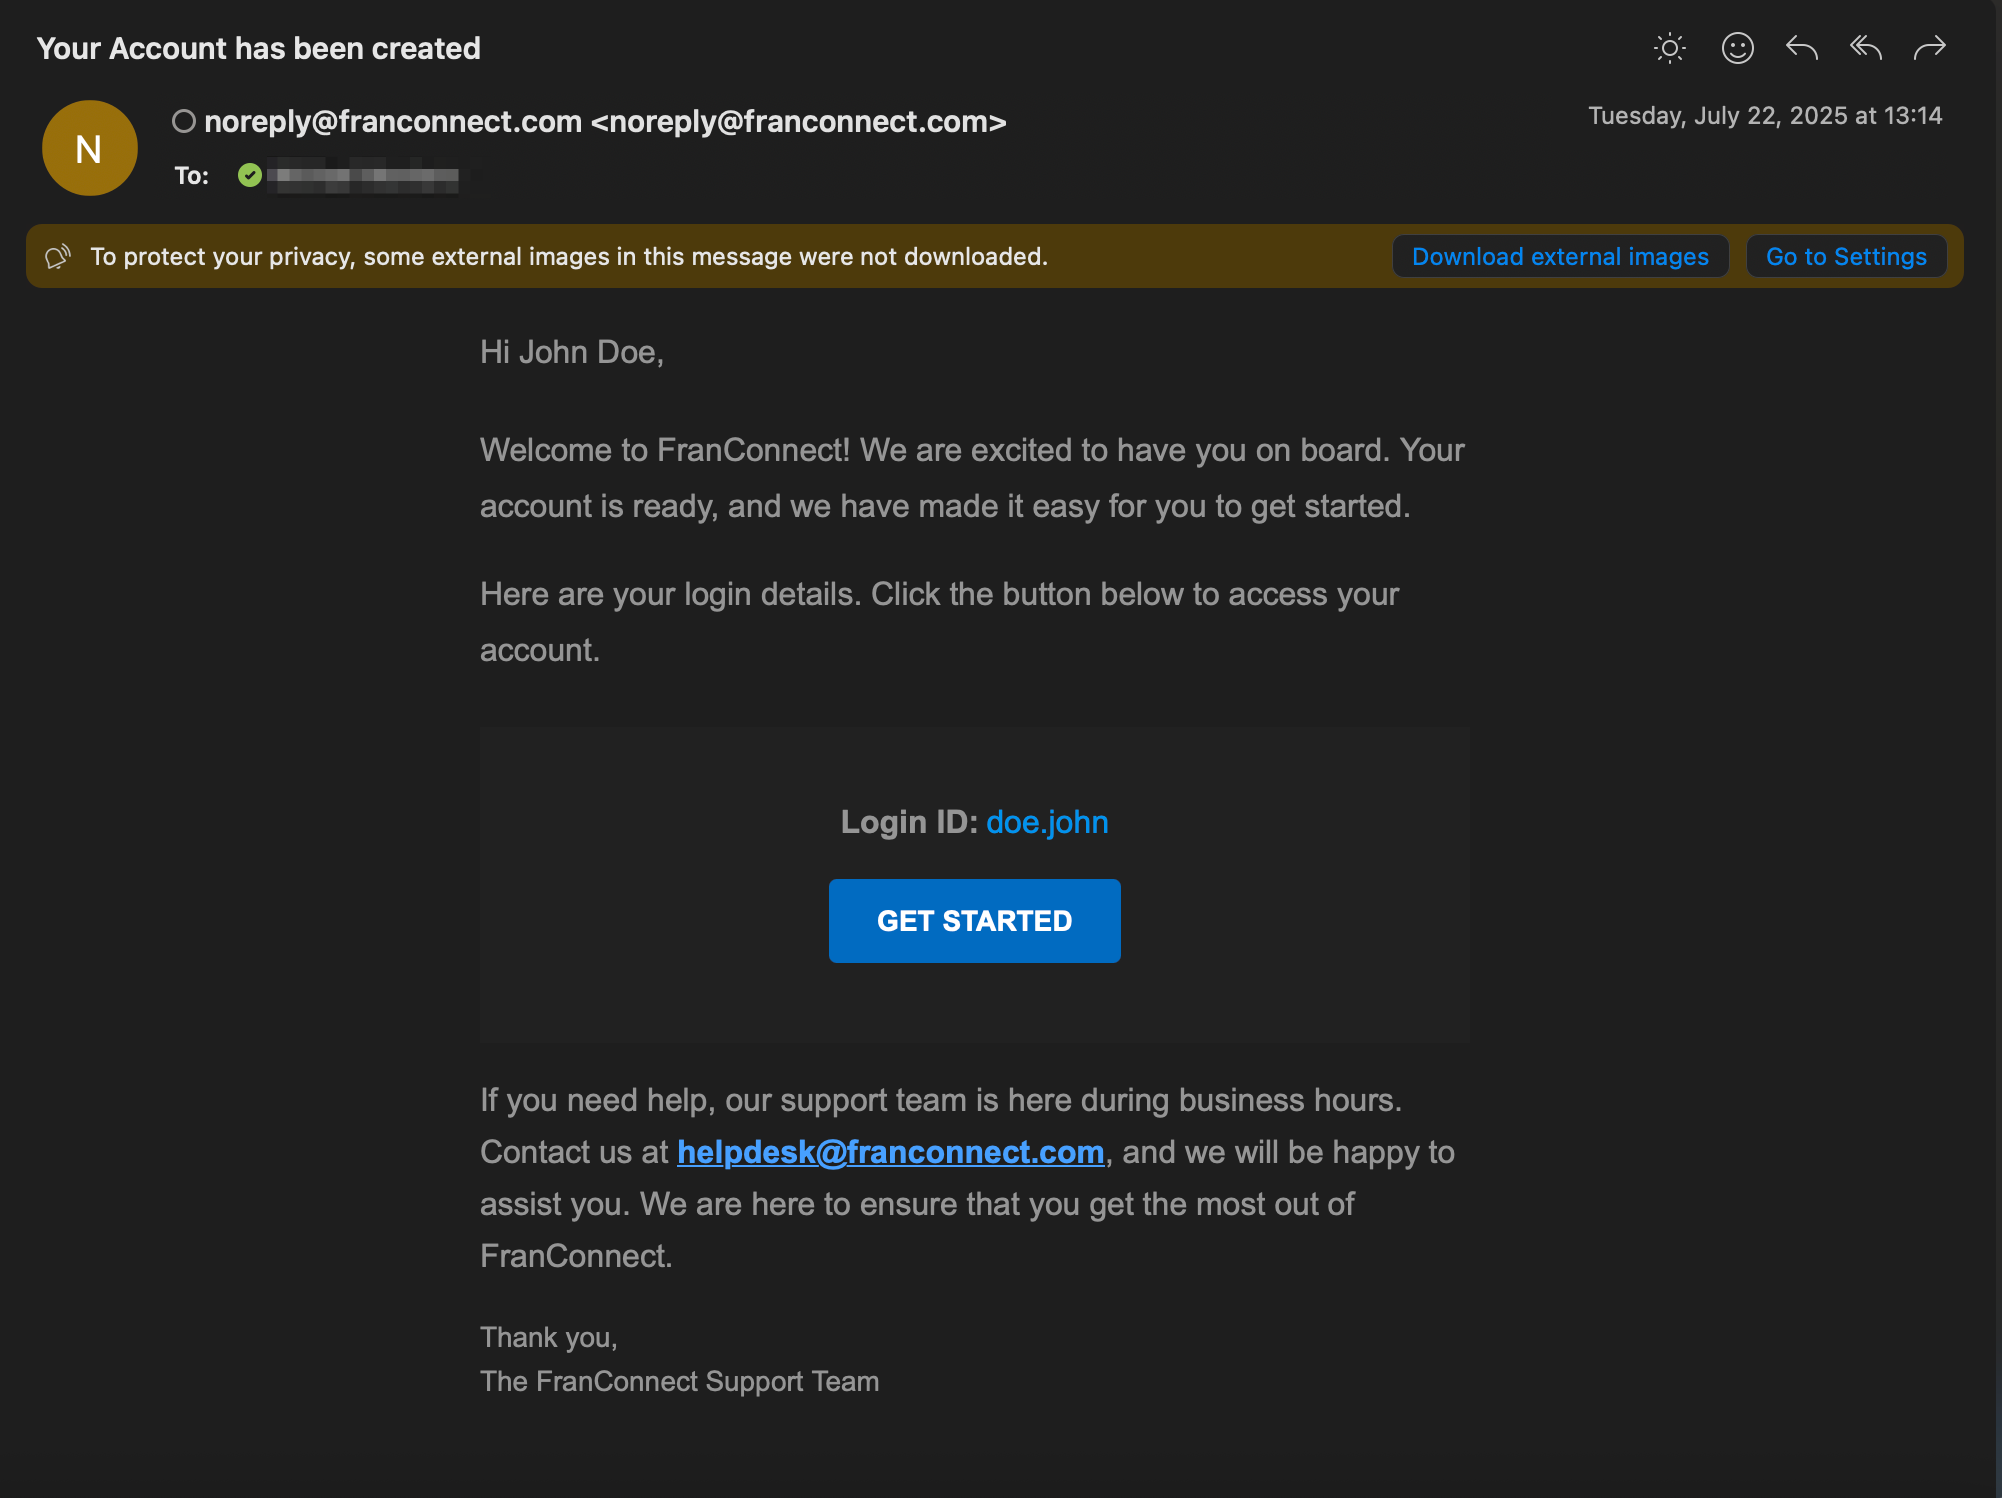Click the privacy shield icon in the banner
2002x1498 pixels.
tap(58, 257)
